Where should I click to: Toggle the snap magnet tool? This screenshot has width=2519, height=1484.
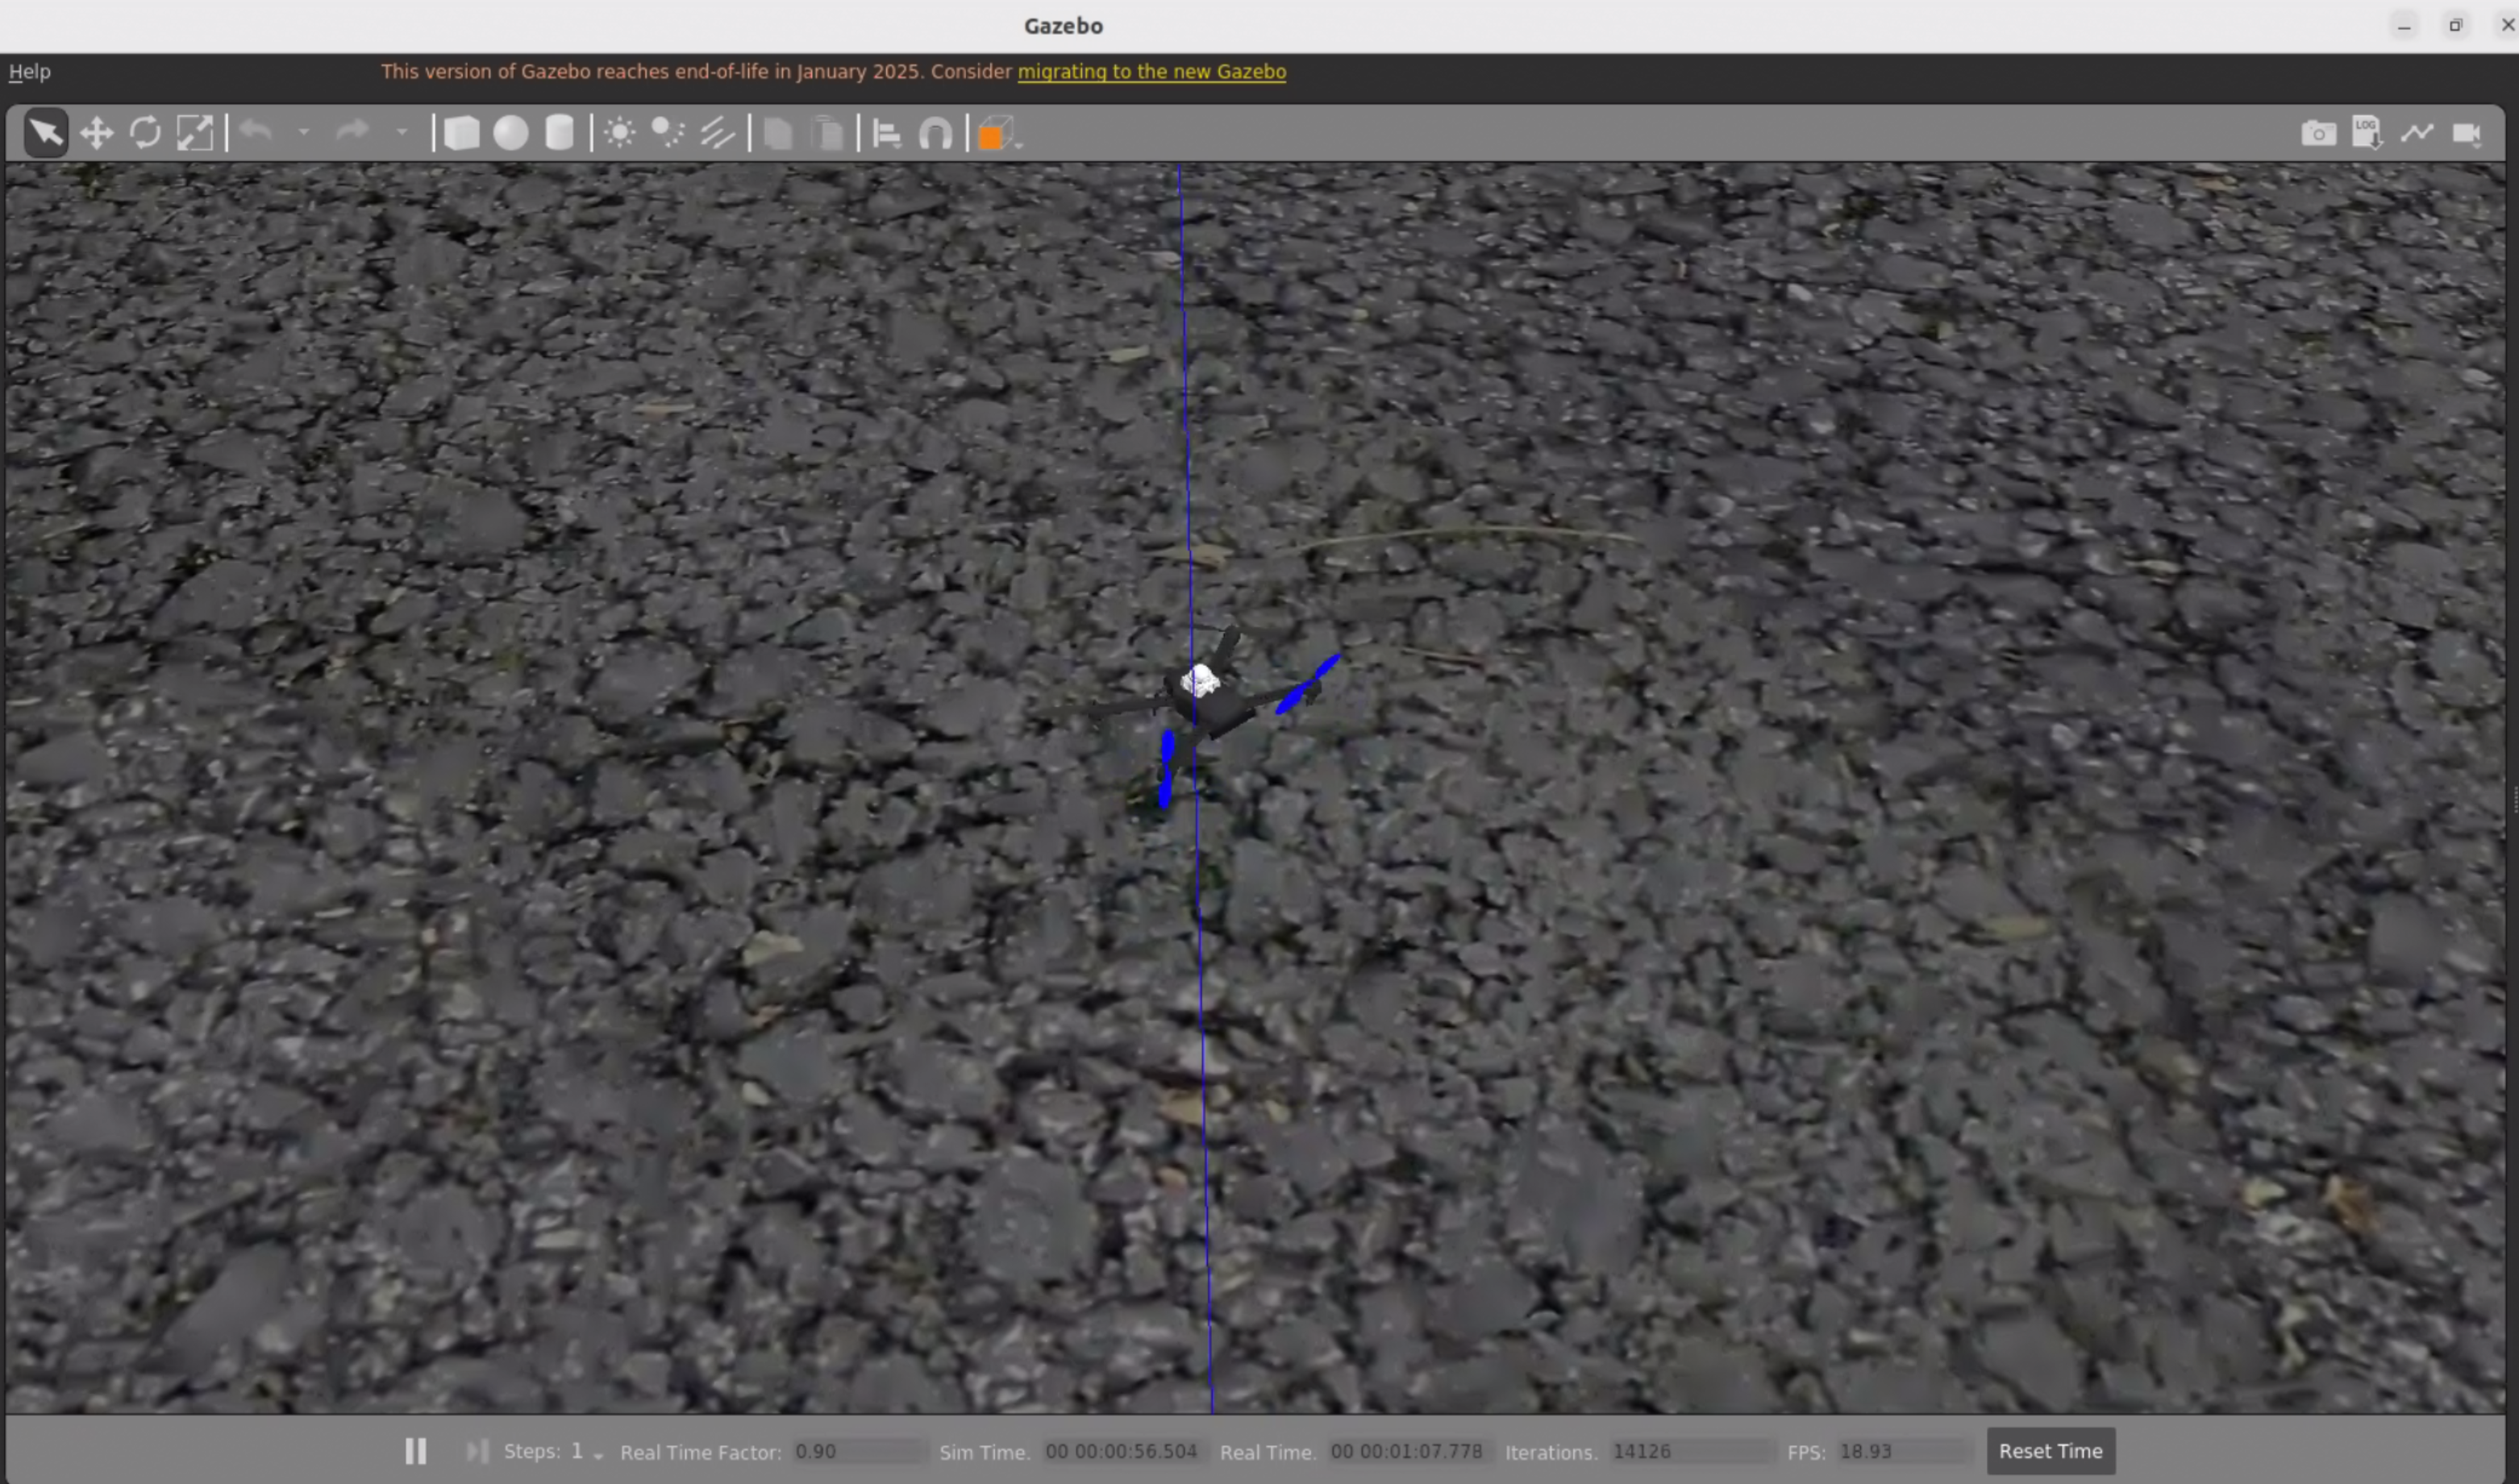(935, 133)
